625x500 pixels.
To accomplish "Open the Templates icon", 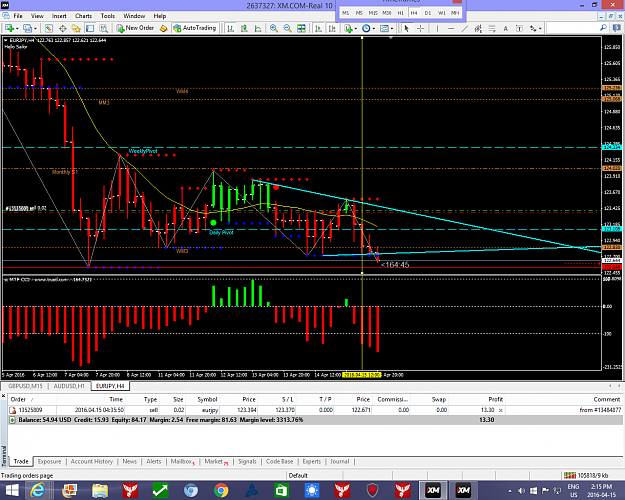I will click(384, 28).
